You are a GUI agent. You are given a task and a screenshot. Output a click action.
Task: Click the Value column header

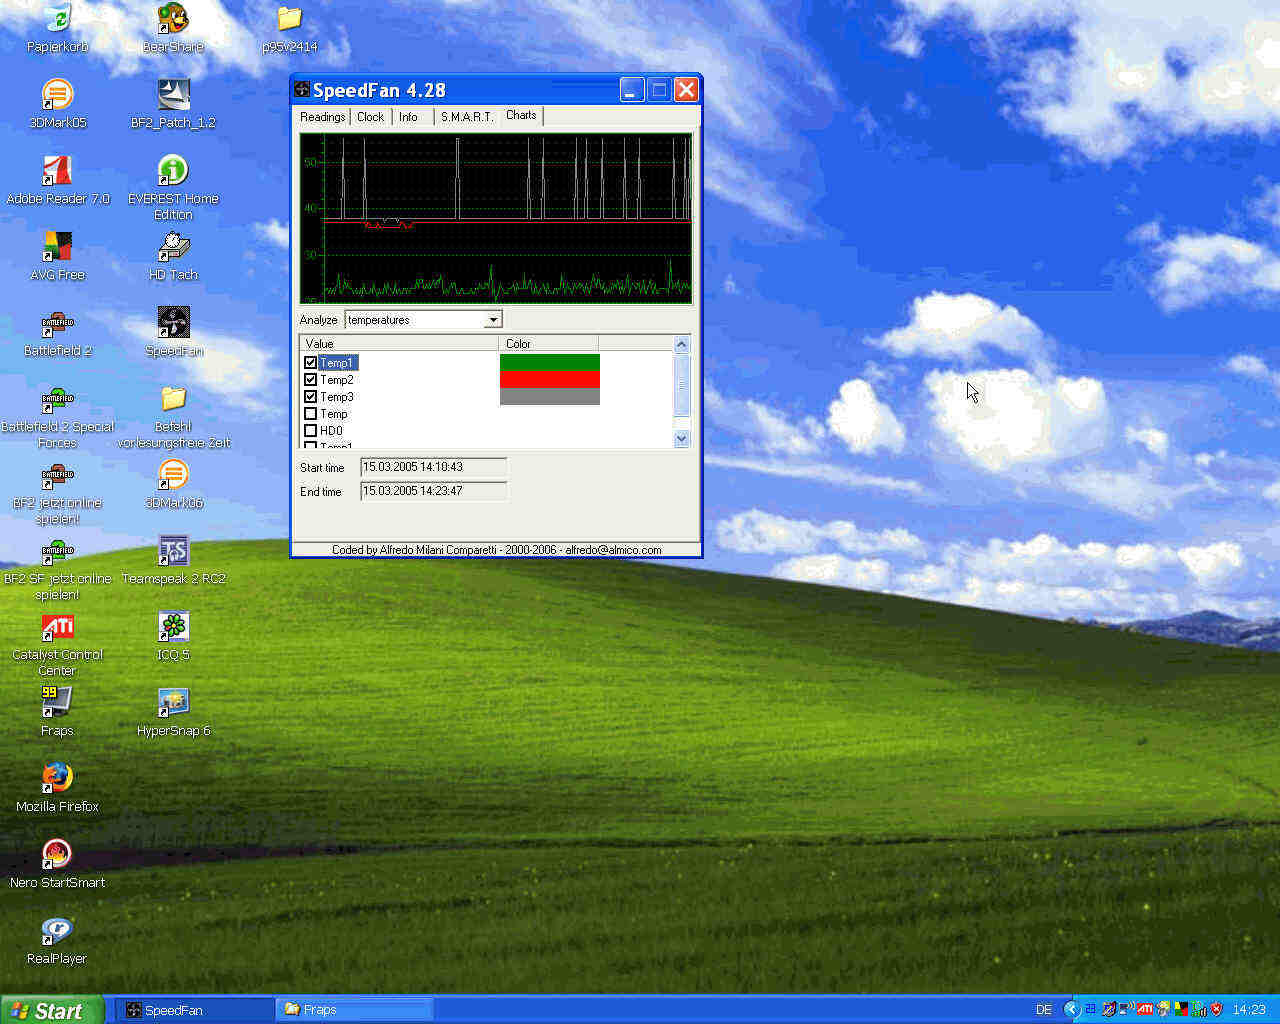pos(399,343)
